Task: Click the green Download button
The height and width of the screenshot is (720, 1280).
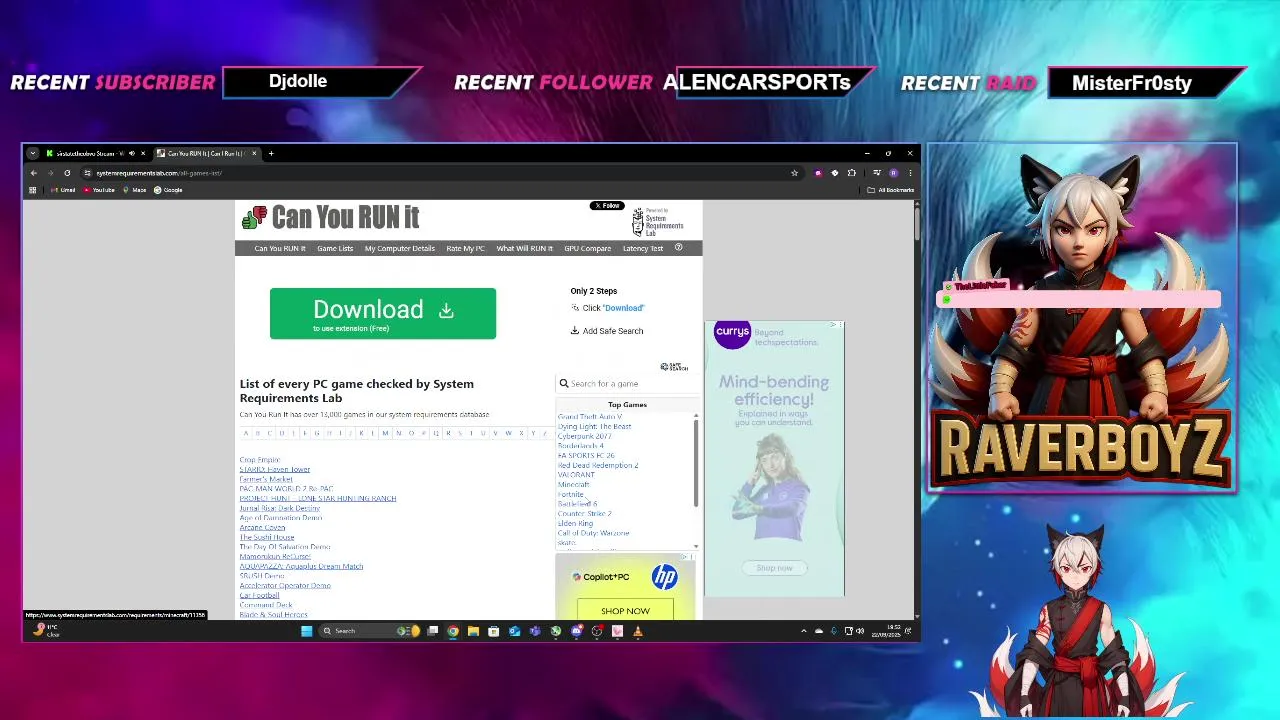Action: point(383,313)
